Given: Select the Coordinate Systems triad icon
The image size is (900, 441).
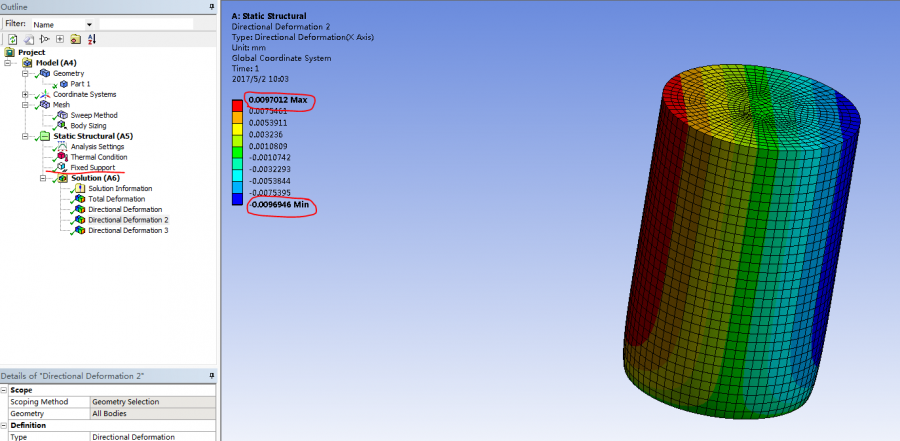Looking at the screenshot, I should point(45,94).
